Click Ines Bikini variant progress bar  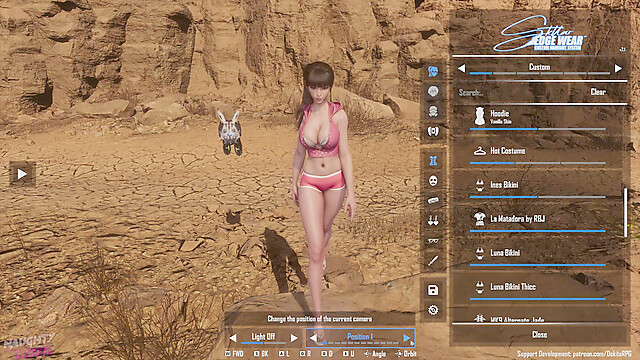pyautogui.click(x=538, y=197)
